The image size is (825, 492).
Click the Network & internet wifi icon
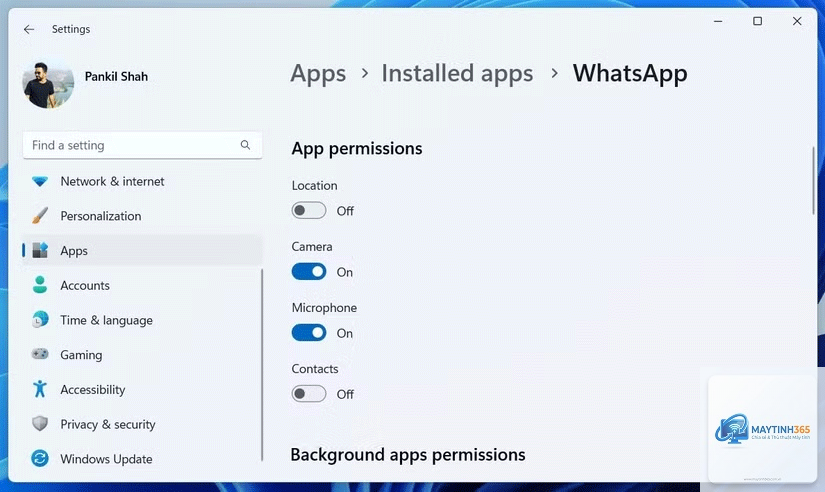(x=39, y=182)
